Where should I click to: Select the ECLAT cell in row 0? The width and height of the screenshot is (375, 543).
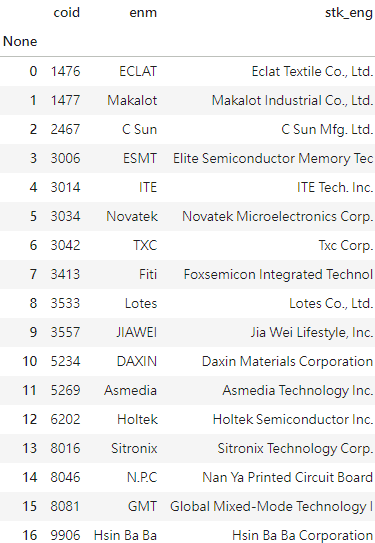pos(138,71)
